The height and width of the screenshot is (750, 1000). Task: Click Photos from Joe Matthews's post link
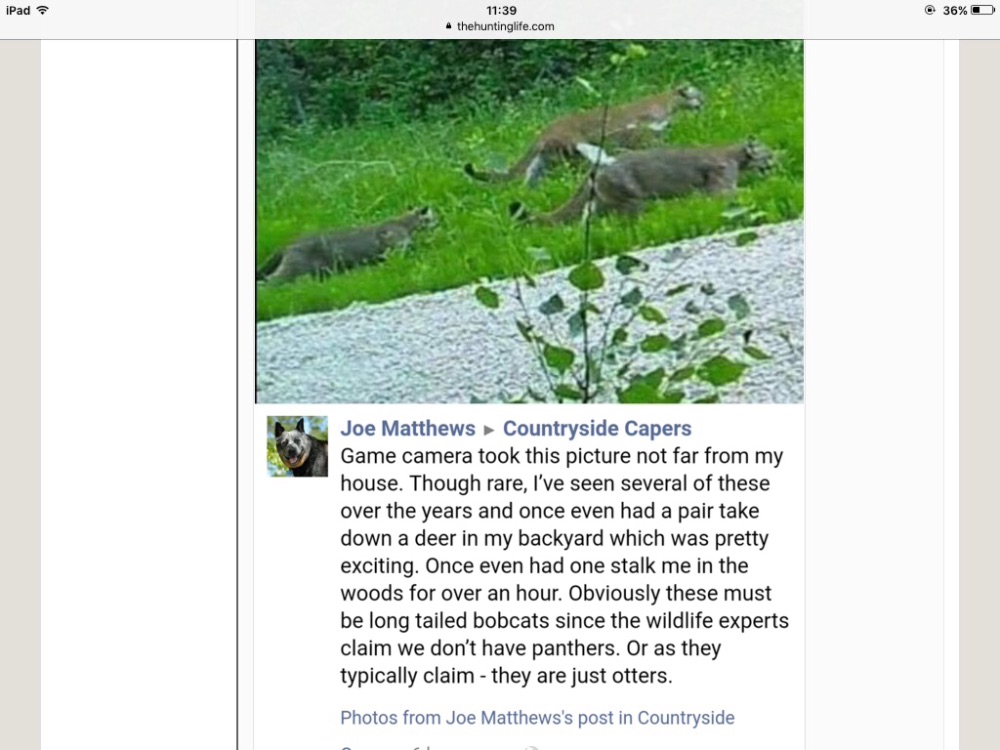[537, 717]
